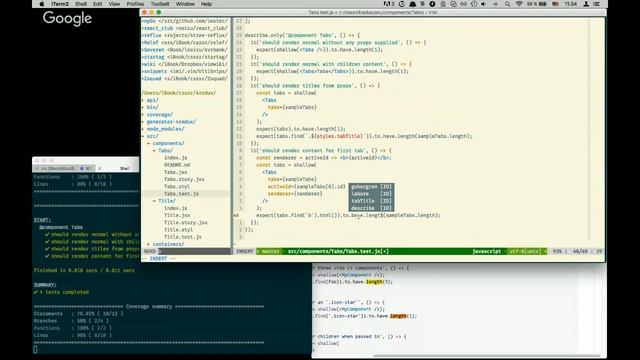
Task: Click the 'javascript' filetype in statusline
Action: tap(487, 251)
